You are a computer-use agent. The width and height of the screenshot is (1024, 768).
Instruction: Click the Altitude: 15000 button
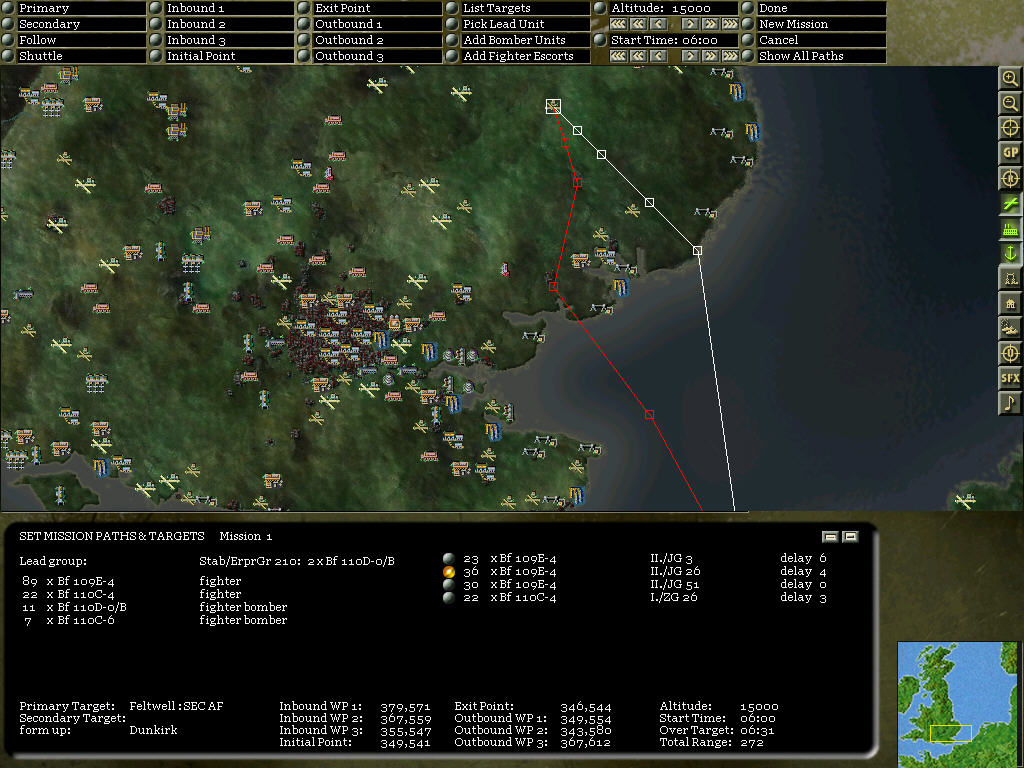[x=666, y=8]
